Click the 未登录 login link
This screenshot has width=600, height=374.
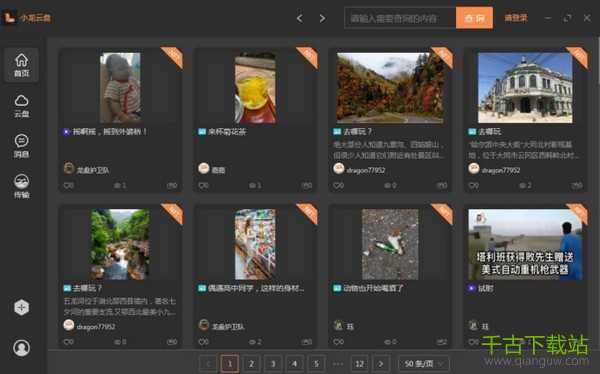coord(516,18)
